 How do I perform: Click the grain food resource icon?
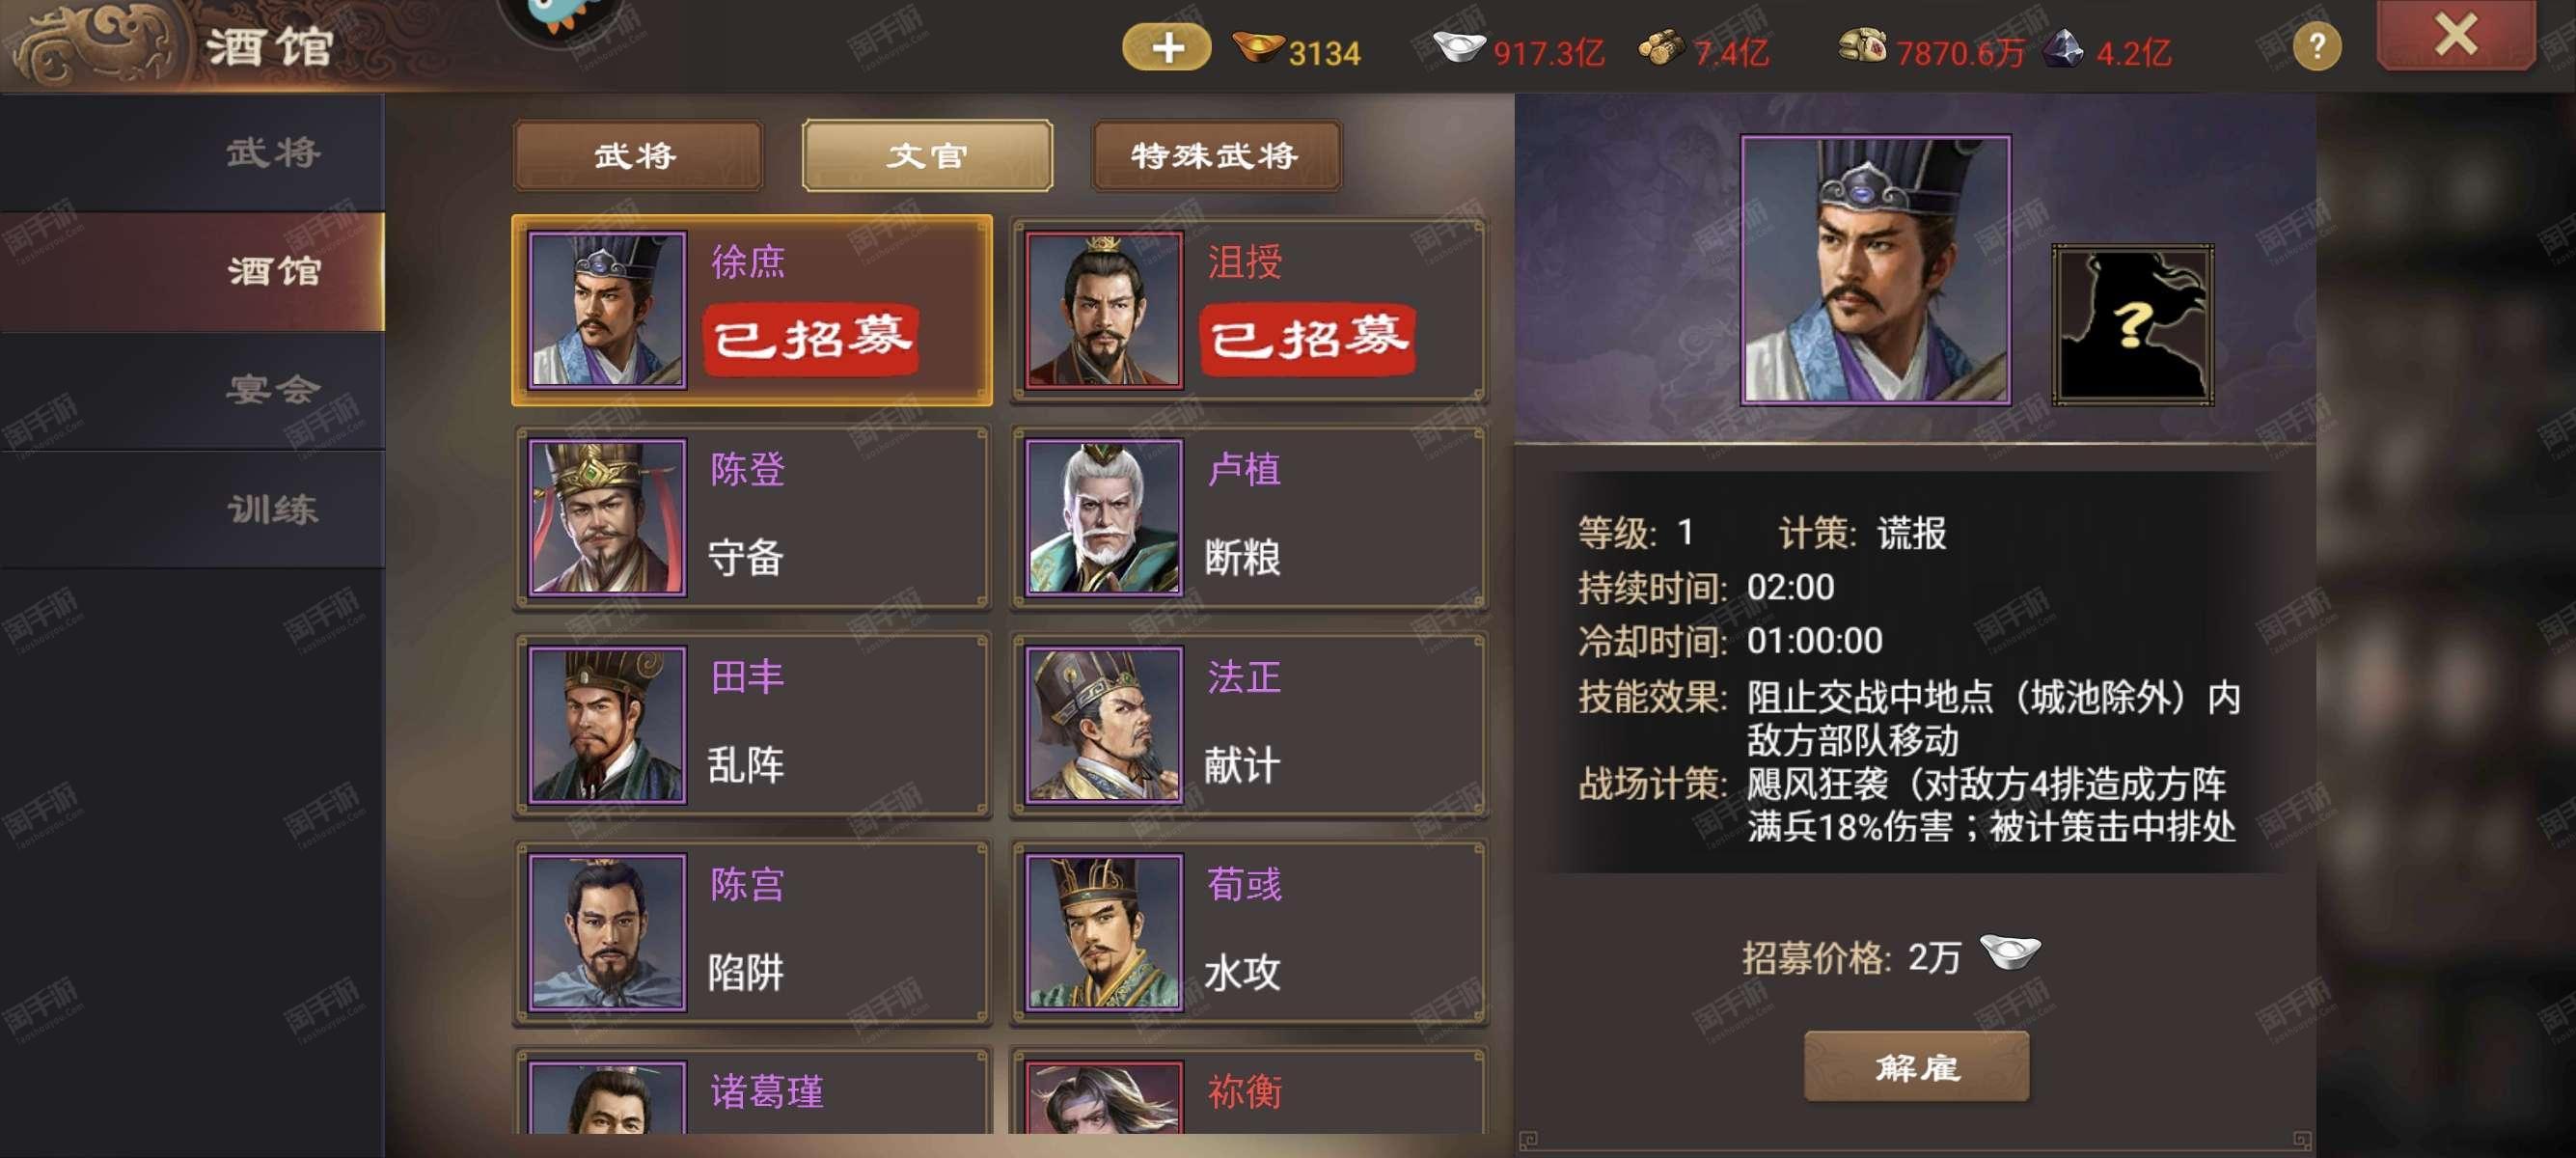pos(1862,47)
